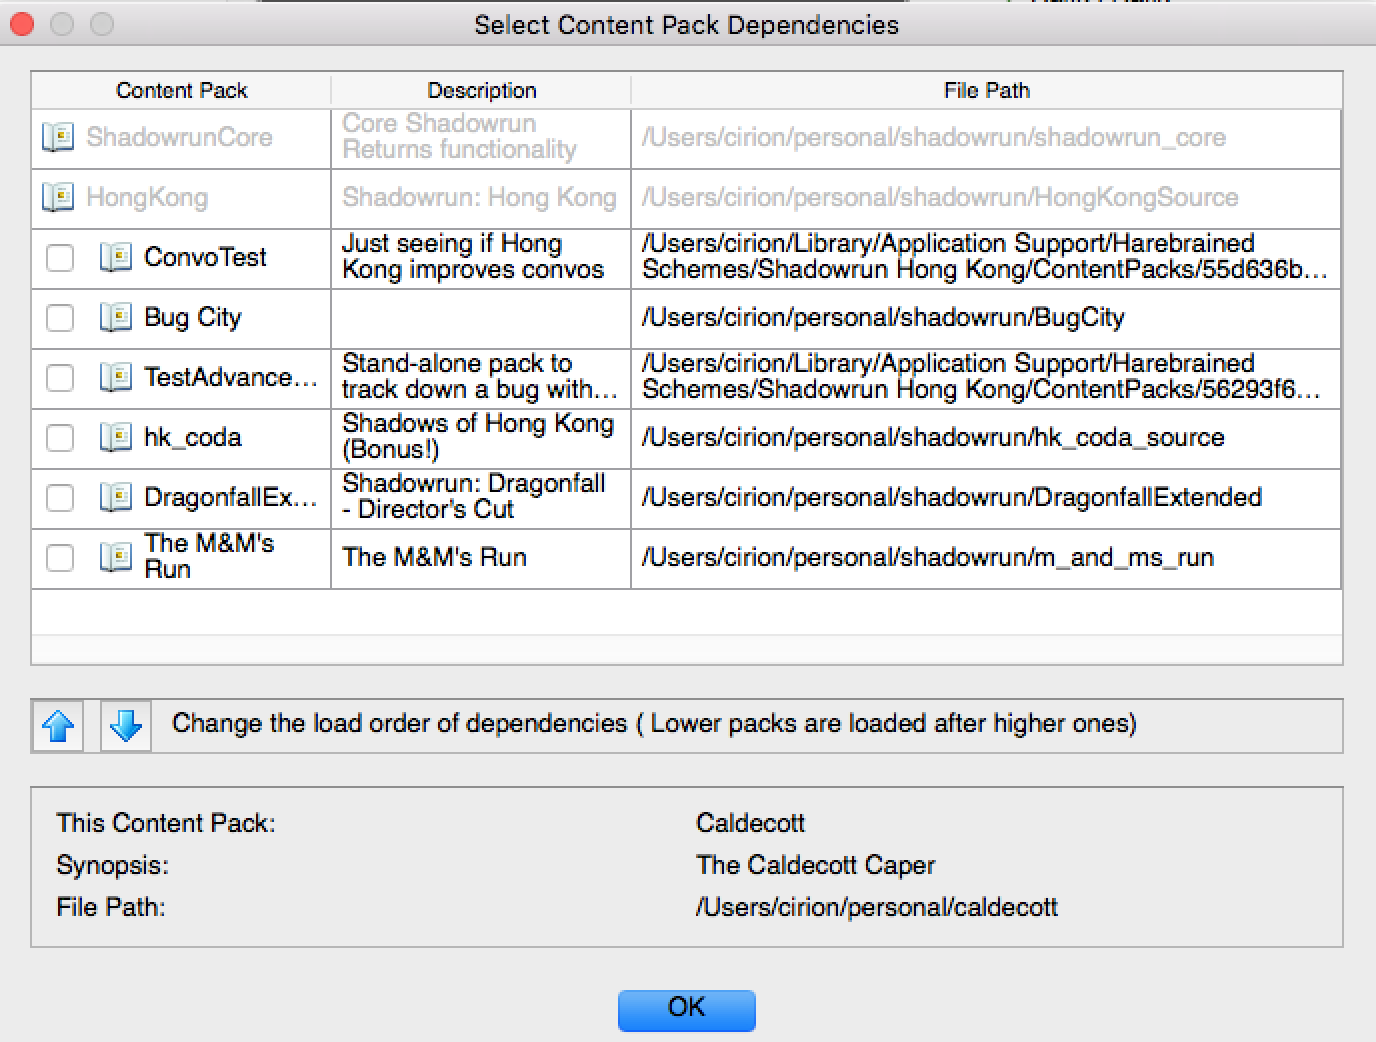
Task: Click the hk_coda content pack icon
Action: 116,437
